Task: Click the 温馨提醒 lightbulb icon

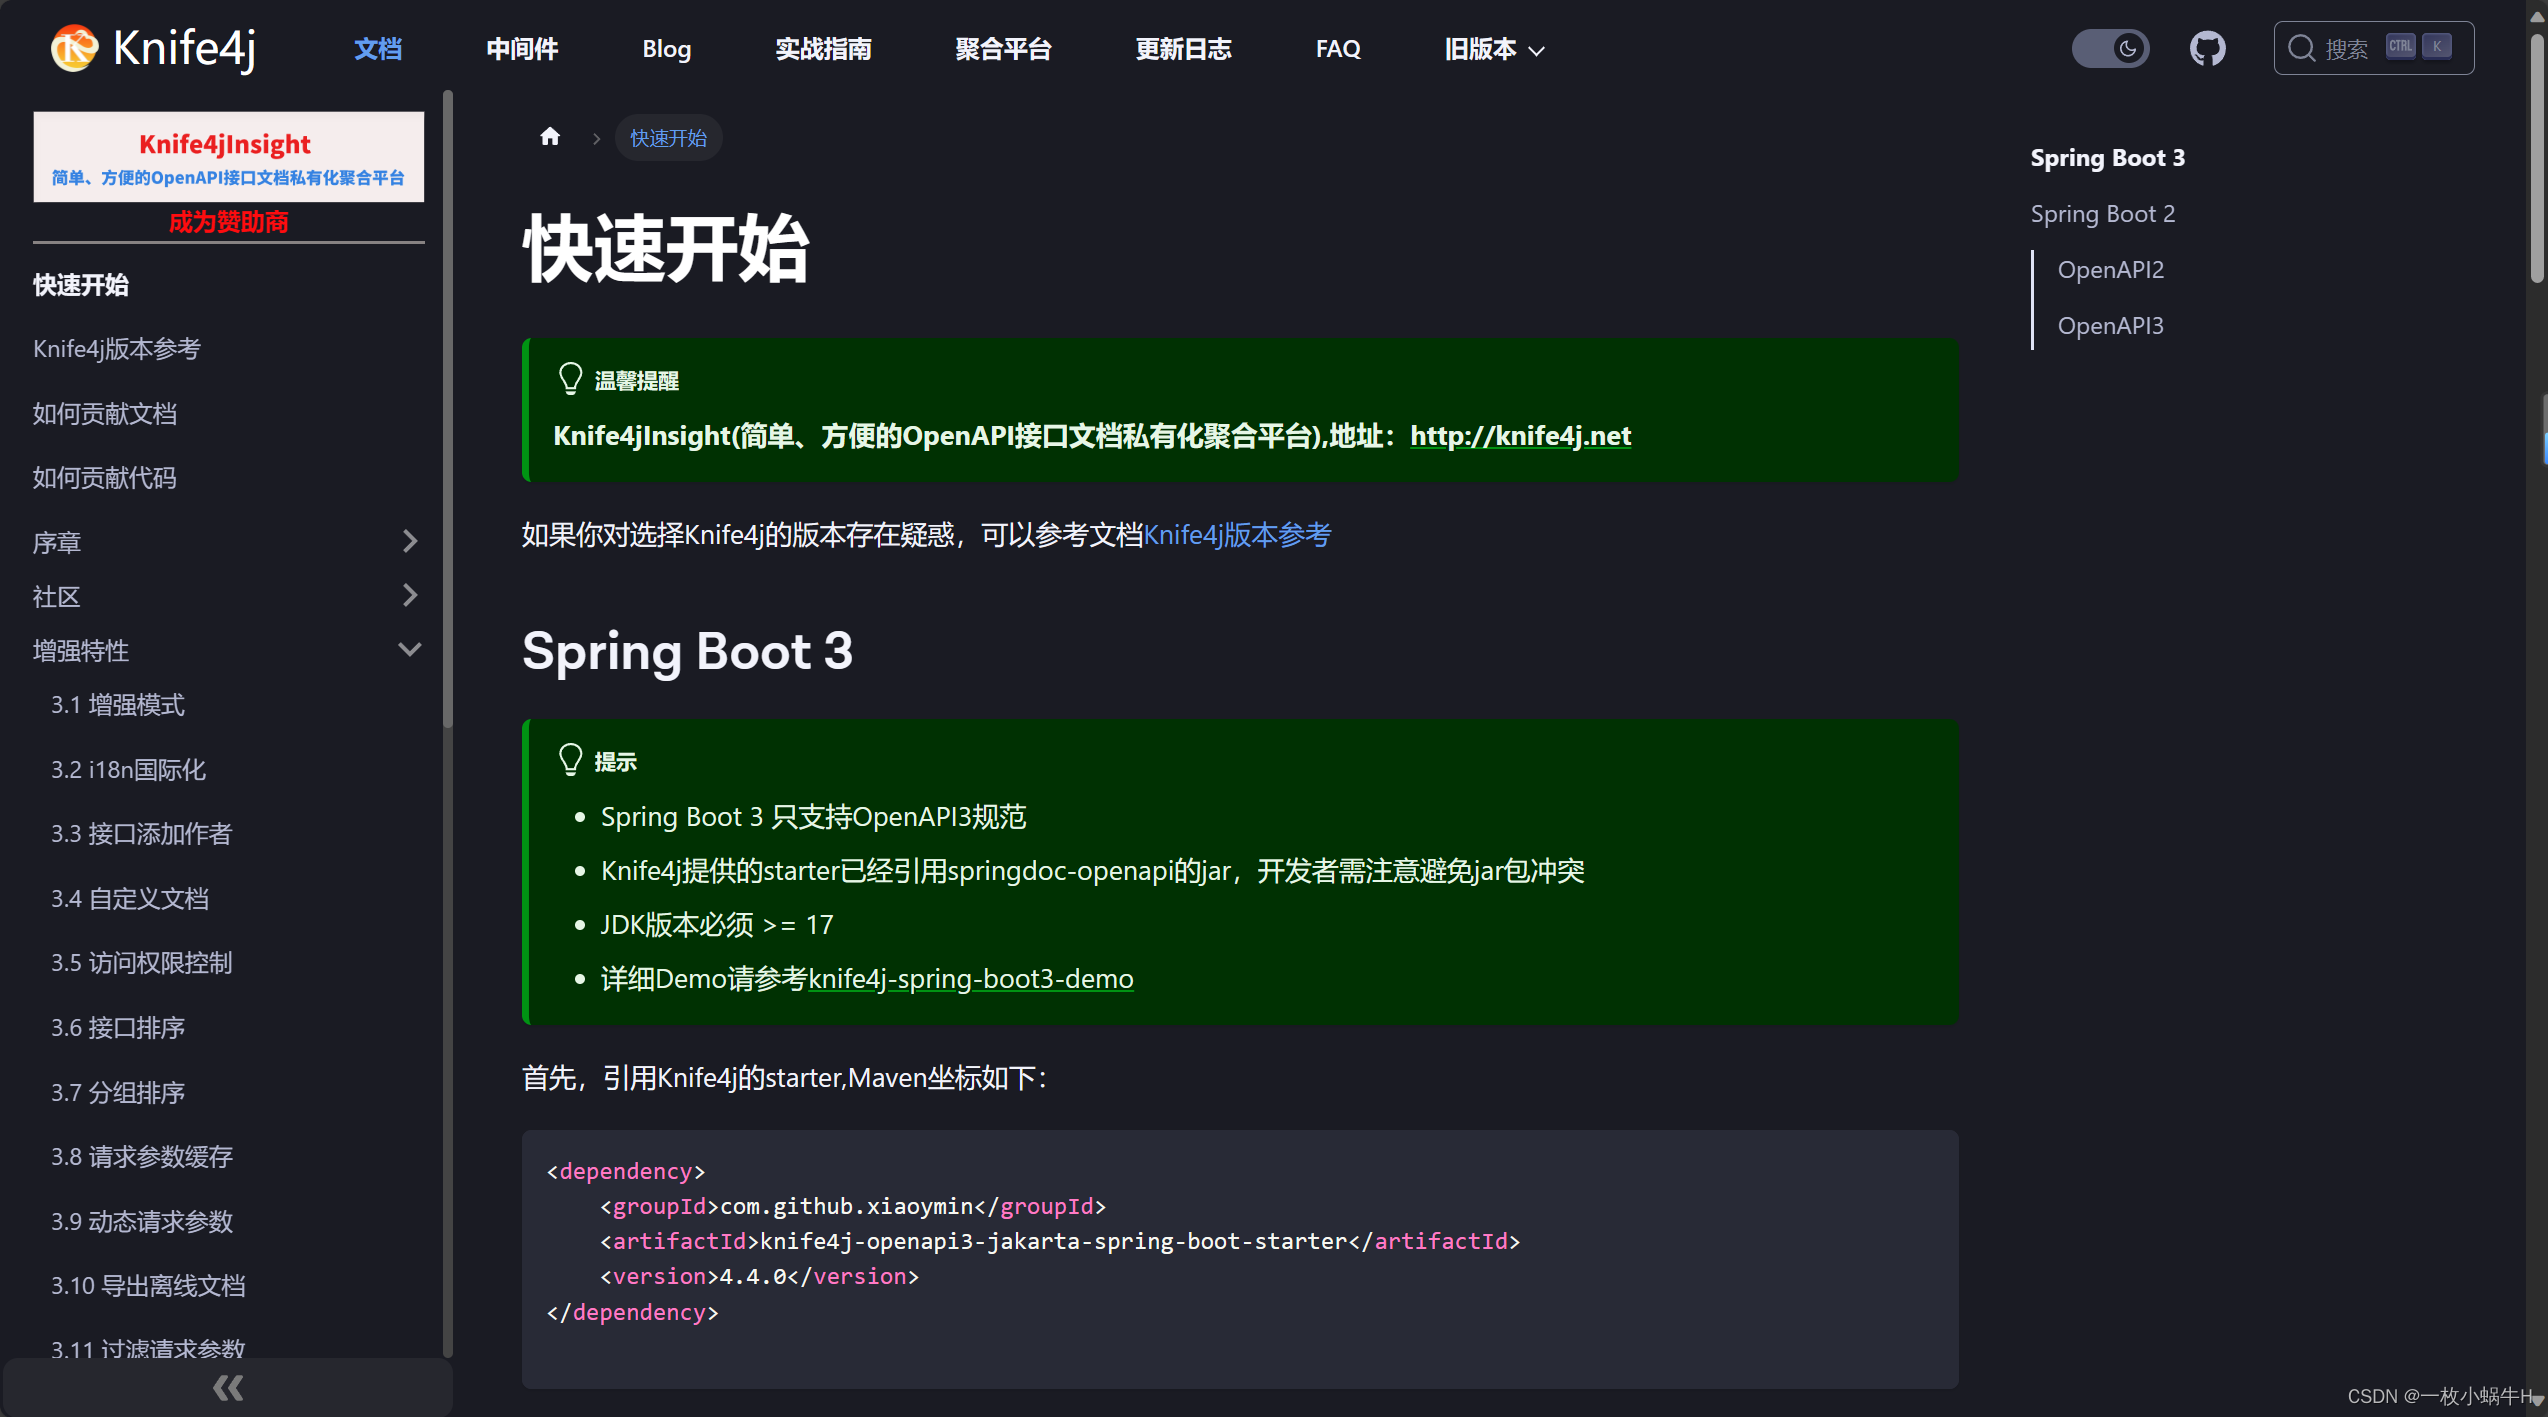Action: (570, 379)
